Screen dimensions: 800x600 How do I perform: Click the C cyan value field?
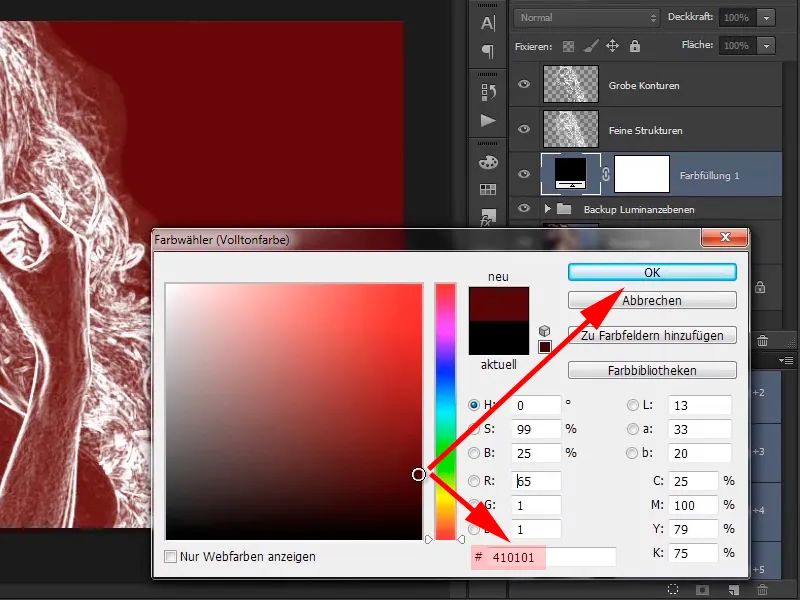(693, 481)
